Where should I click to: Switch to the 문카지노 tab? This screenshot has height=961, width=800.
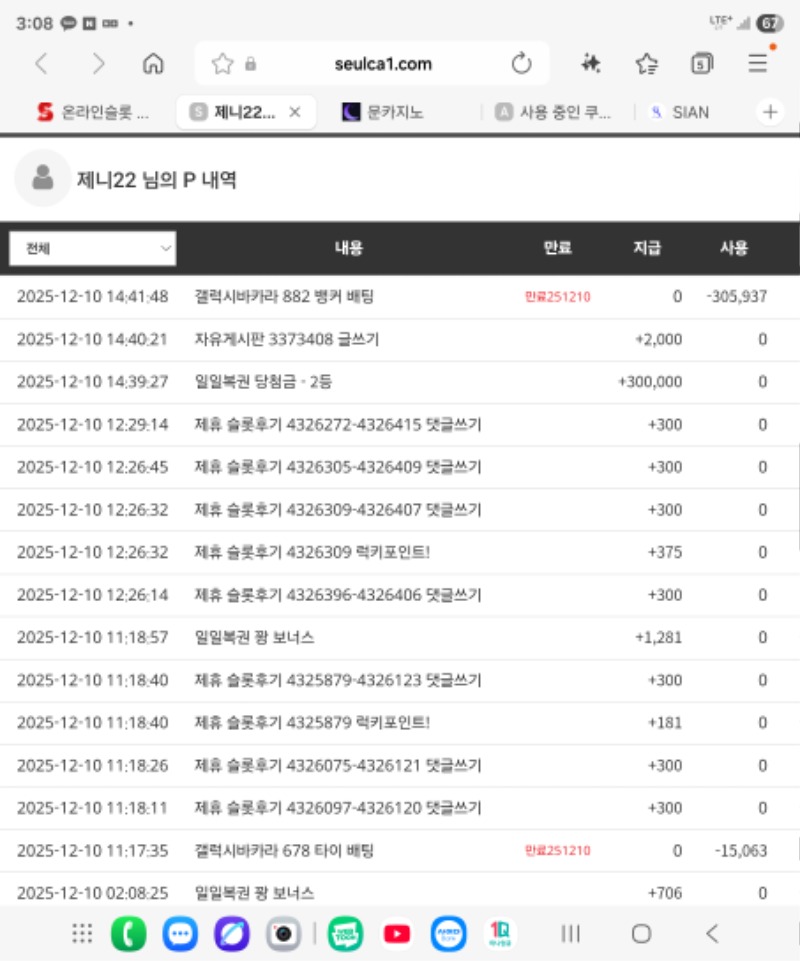tap(390, 112)
